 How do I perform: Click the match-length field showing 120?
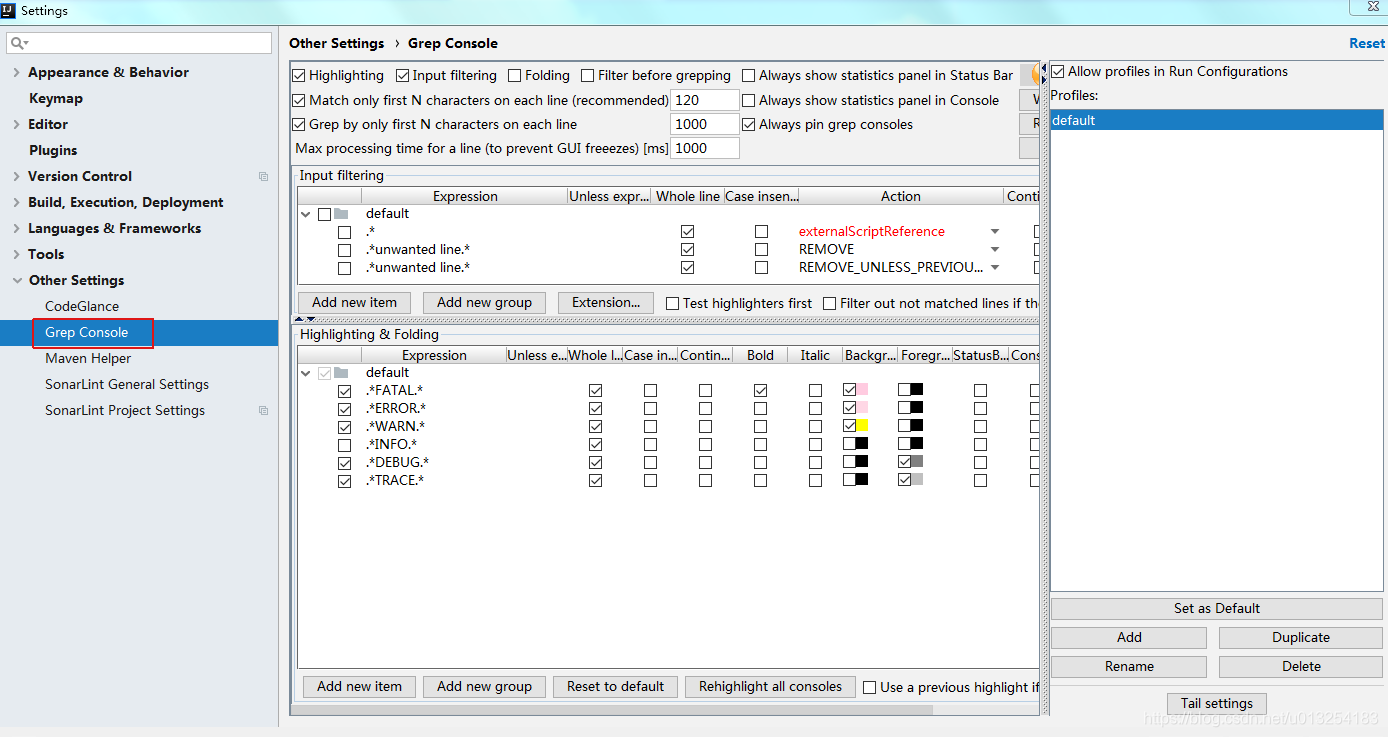point(705,100)
